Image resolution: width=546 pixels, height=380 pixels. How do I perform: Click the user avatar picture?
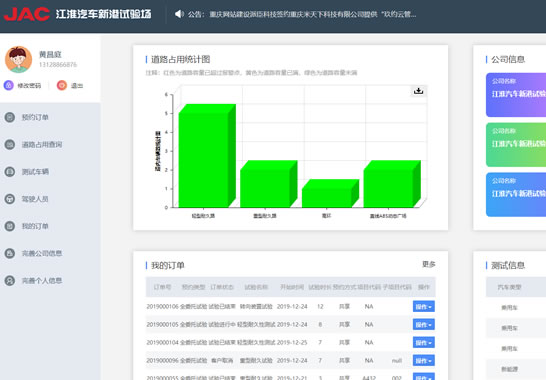(x=18, y=59)
